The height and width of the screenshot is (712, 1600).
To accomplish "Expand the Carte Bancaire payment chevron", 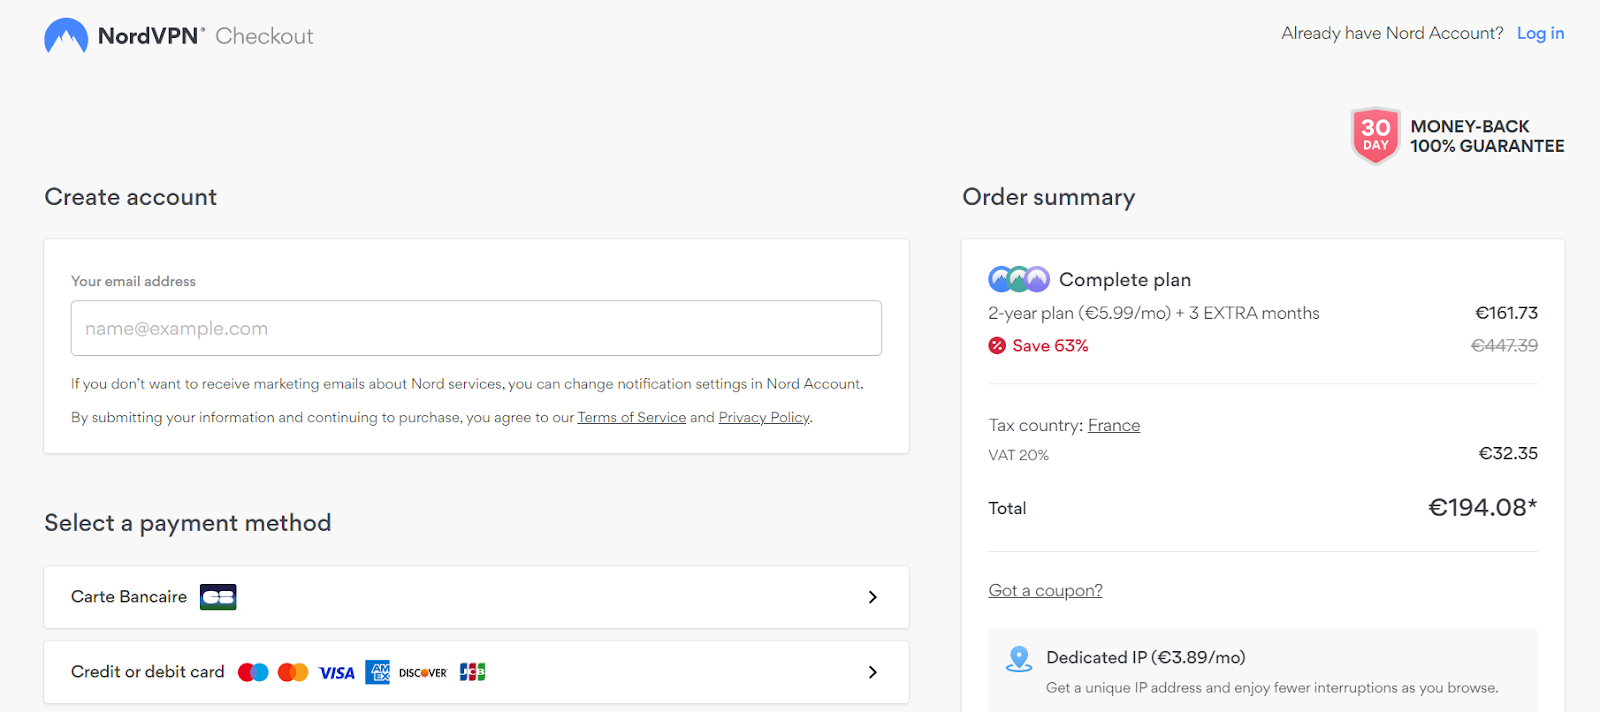I will (x=872, y=597).
